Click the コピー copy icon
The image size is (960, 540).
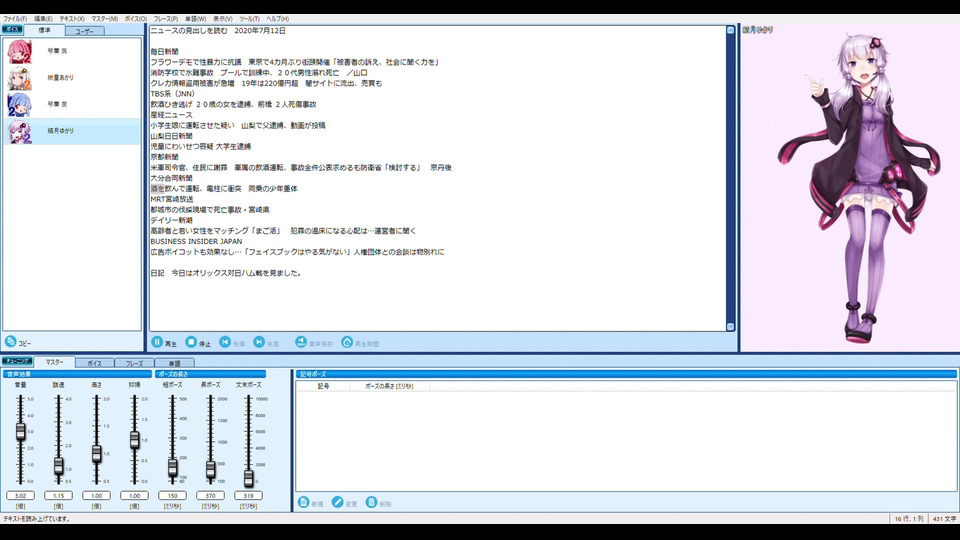[10, 342]
